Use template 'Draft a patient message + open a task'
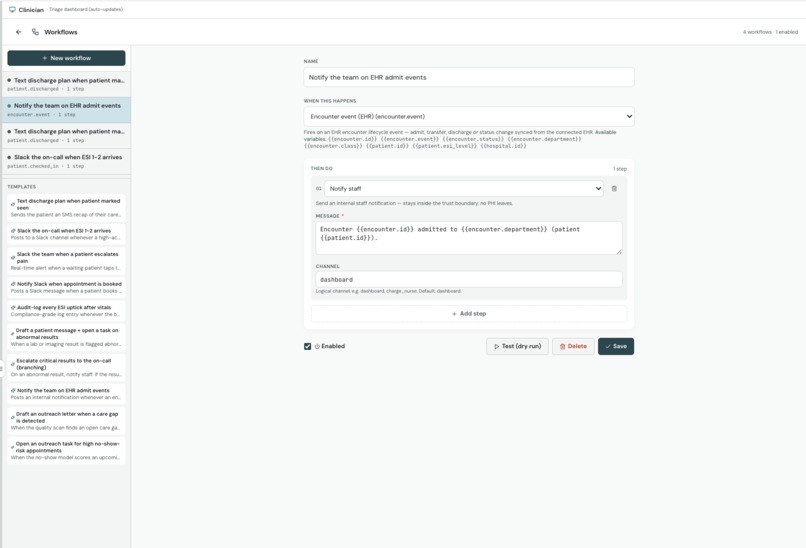This screenshot has width=806, height=548. [66, 337]
